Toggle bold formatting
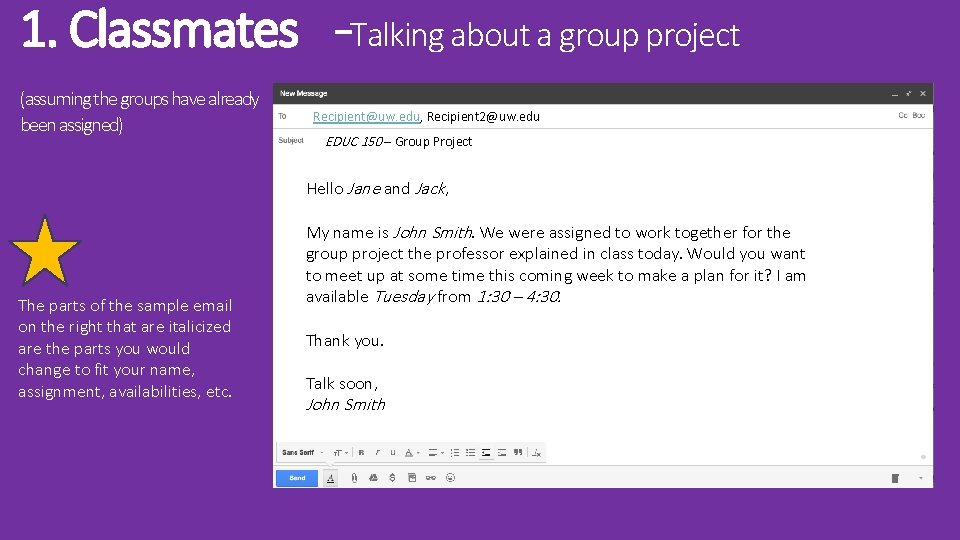960x540 pixels. click(x=362, y=453)
